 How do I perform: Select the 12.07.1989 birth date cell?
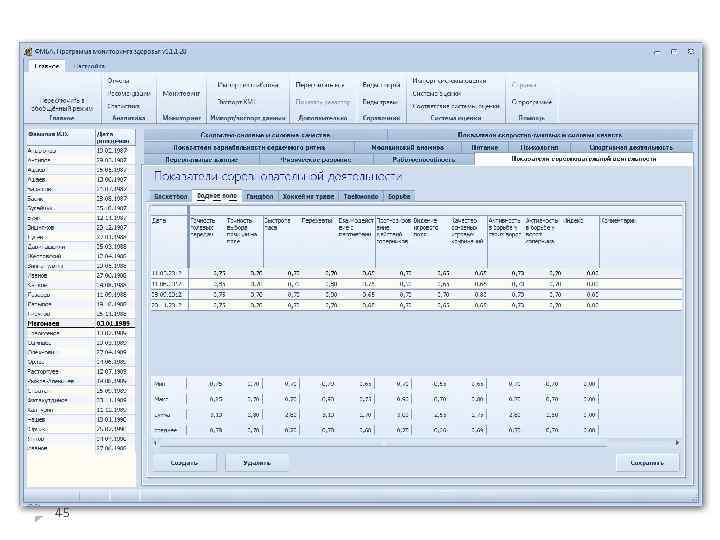pos(115,371)
